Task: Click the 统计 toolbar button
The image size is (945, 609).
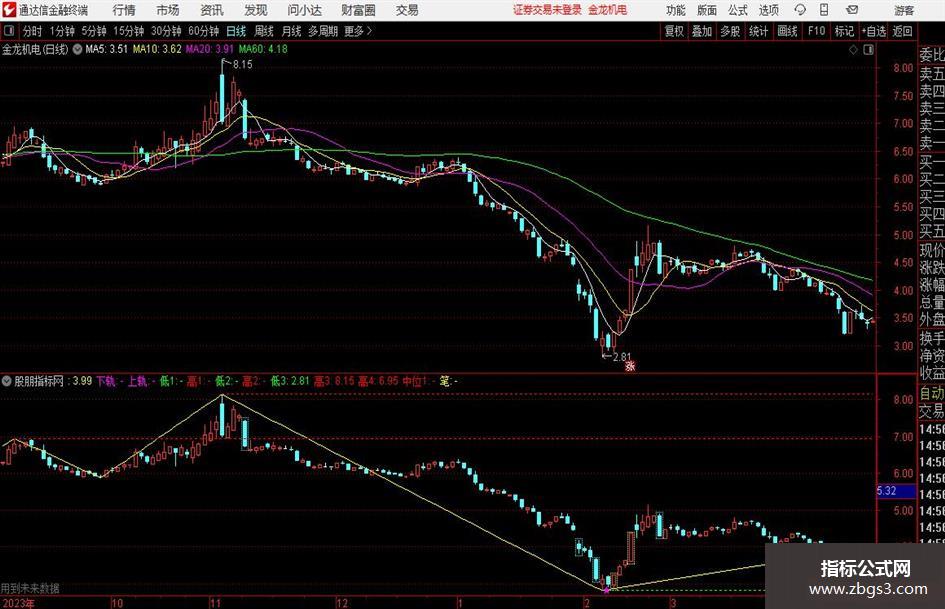Action: click(758, 31)
